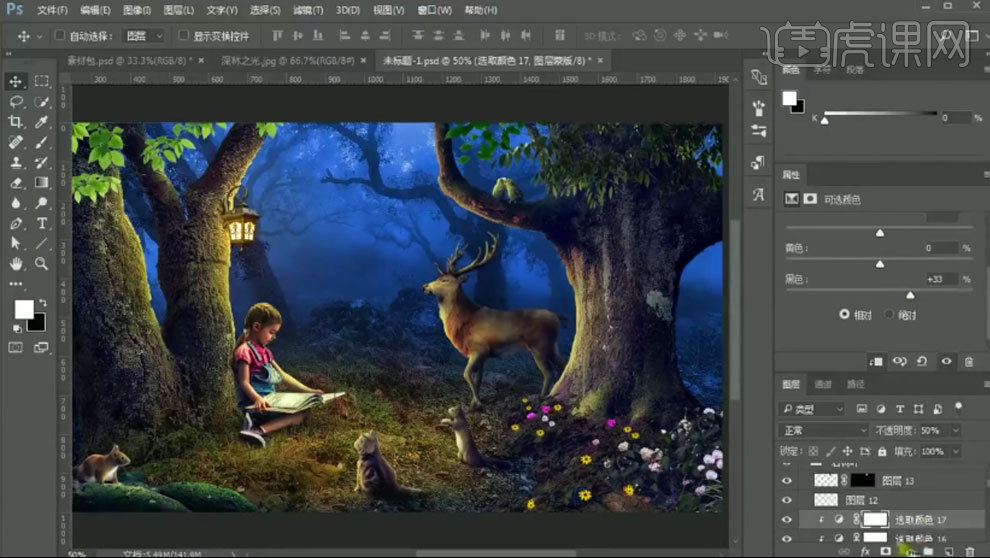The width and height of the screenshot is (990, 558).
Task: Click the layer style fx icon
Action: pyautogui.click(x=866, y=552)
